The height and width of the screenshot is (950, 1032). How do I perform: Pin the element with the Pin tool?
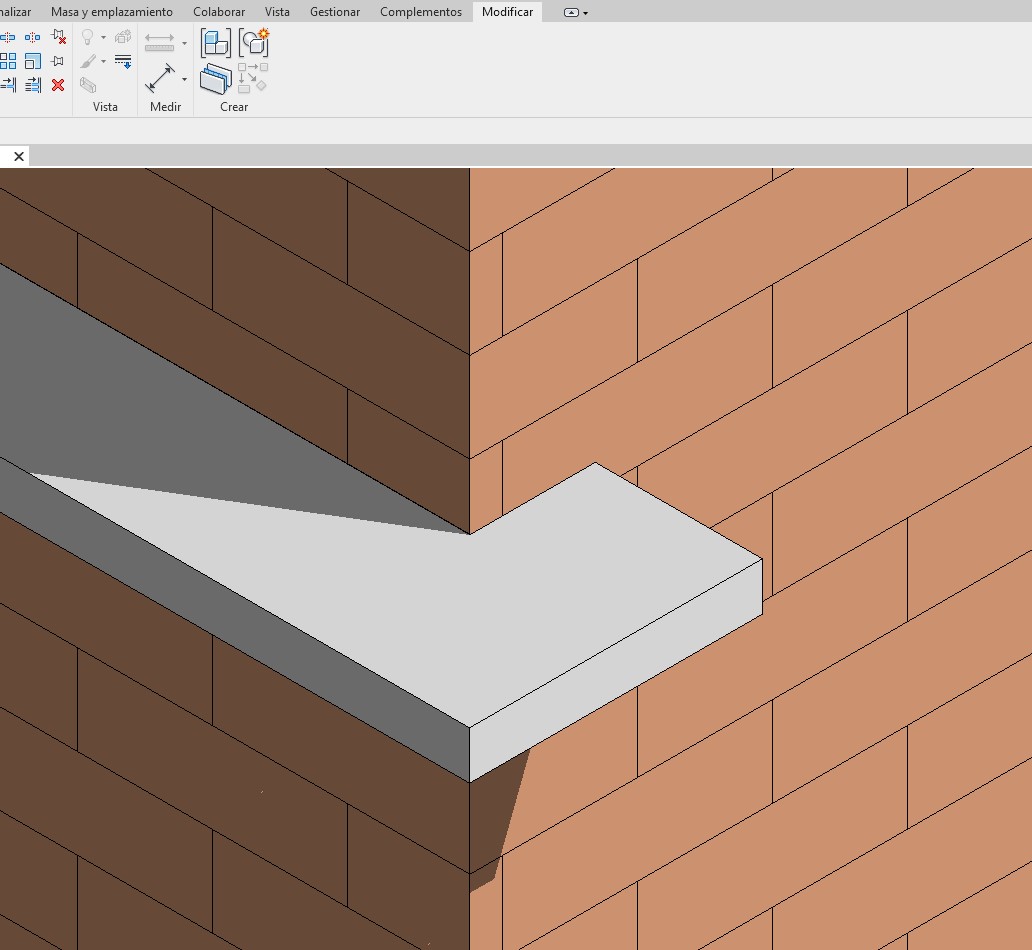[58, 61]
